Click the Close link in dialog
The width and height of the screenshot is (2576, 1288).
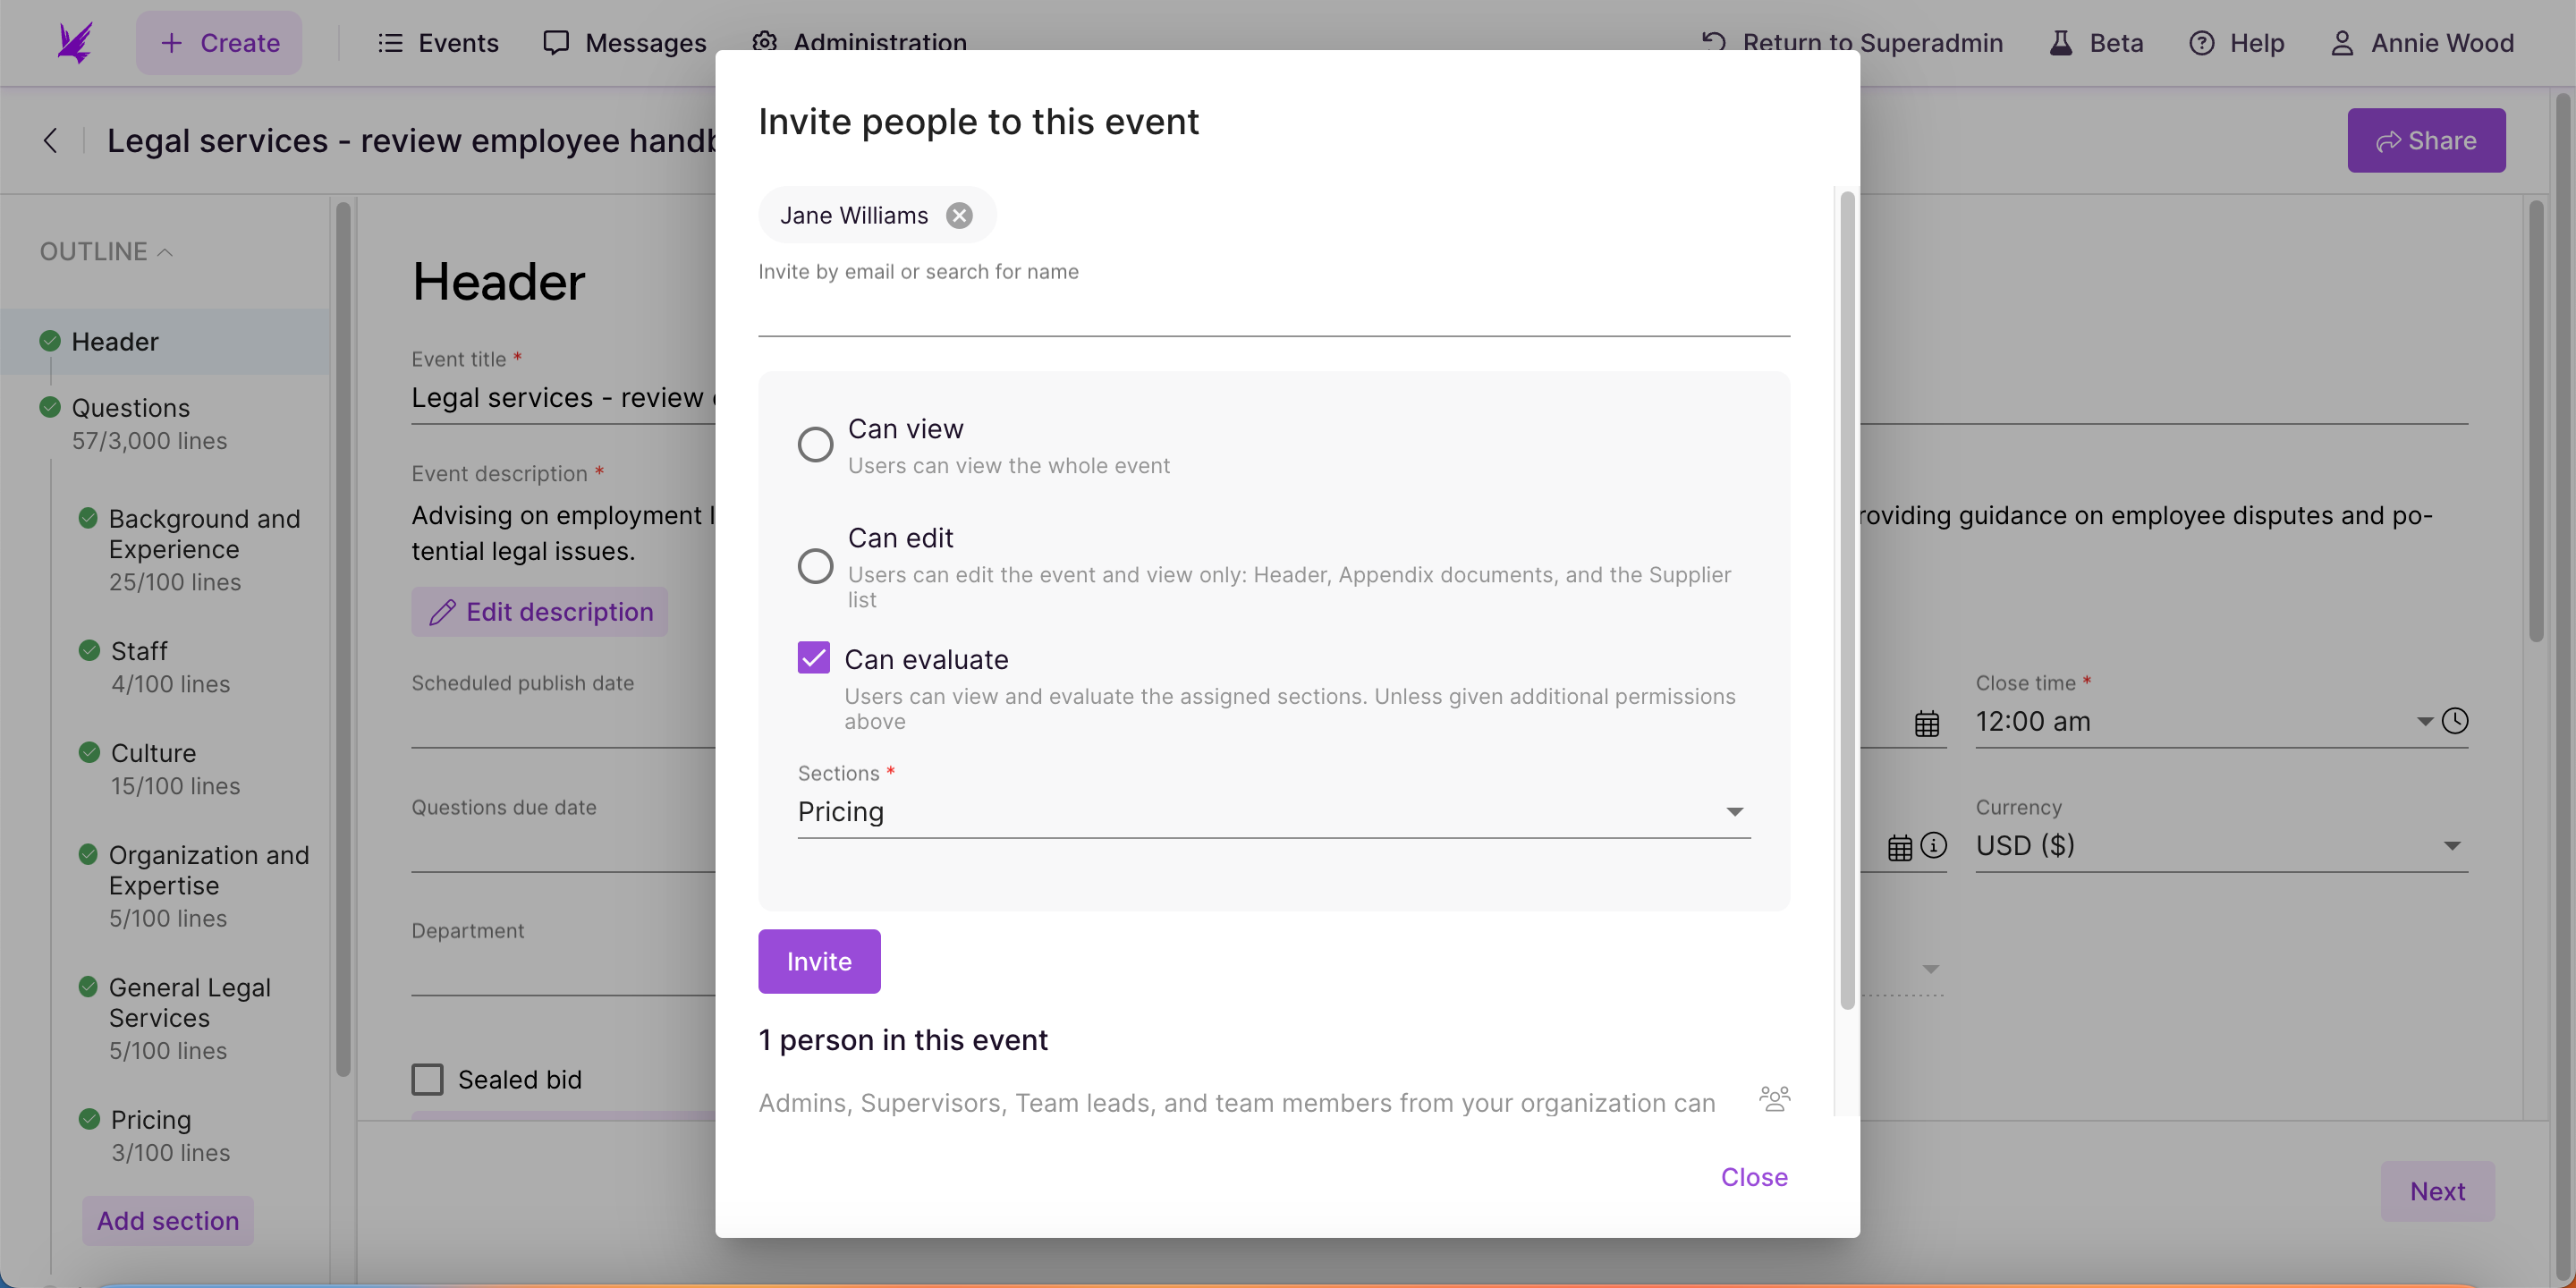pos(1754,1177)
